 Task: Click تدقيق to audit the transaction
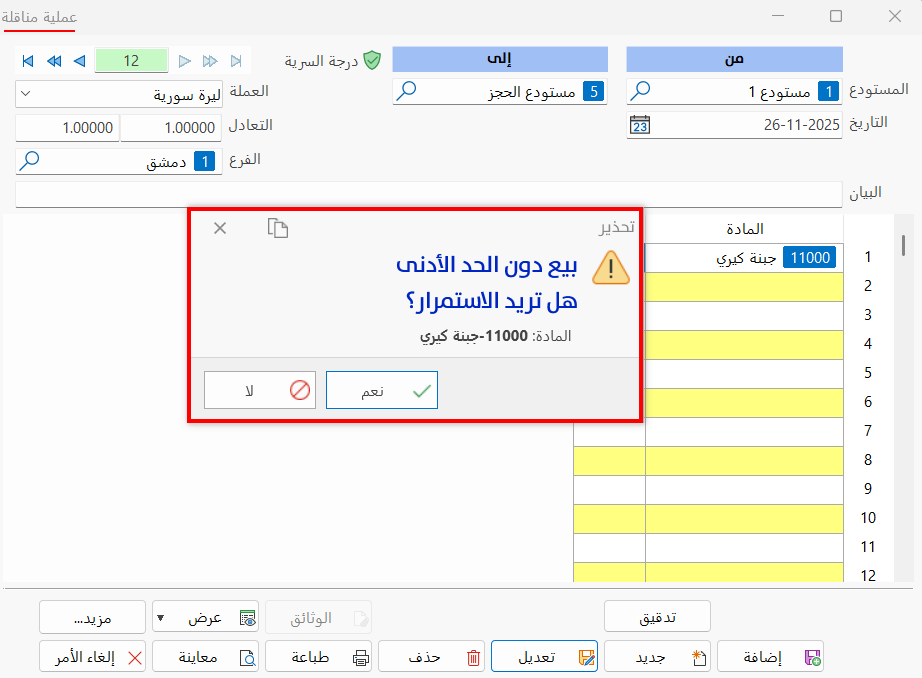[x=657, y=616]
